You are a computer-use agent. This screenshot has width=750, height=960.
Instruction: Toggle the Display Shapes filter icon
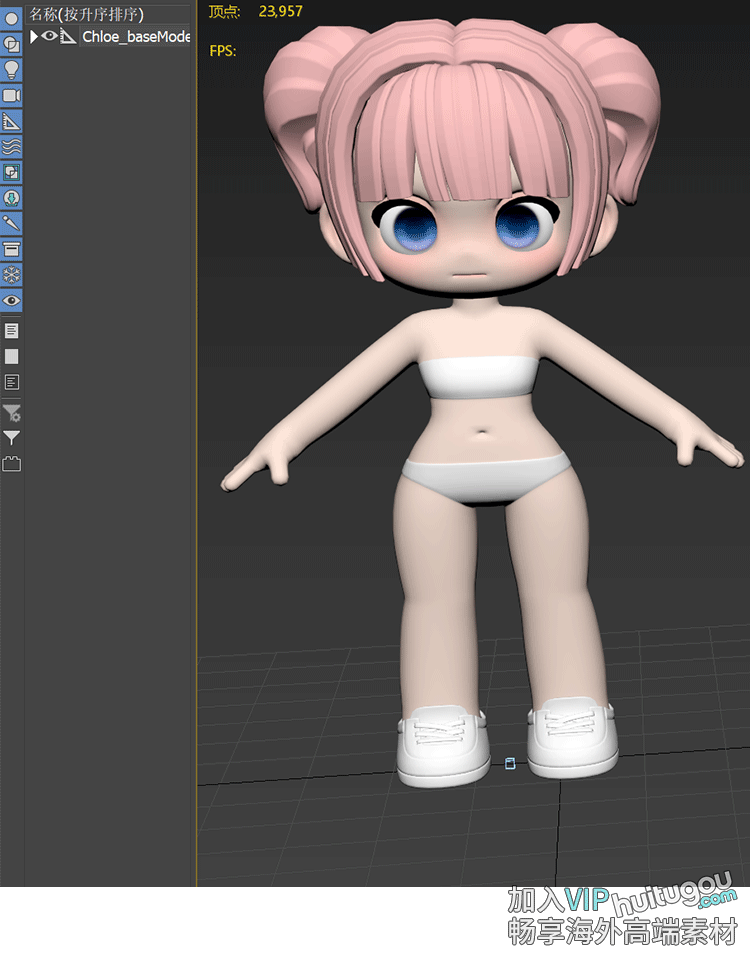click(12, 44)
